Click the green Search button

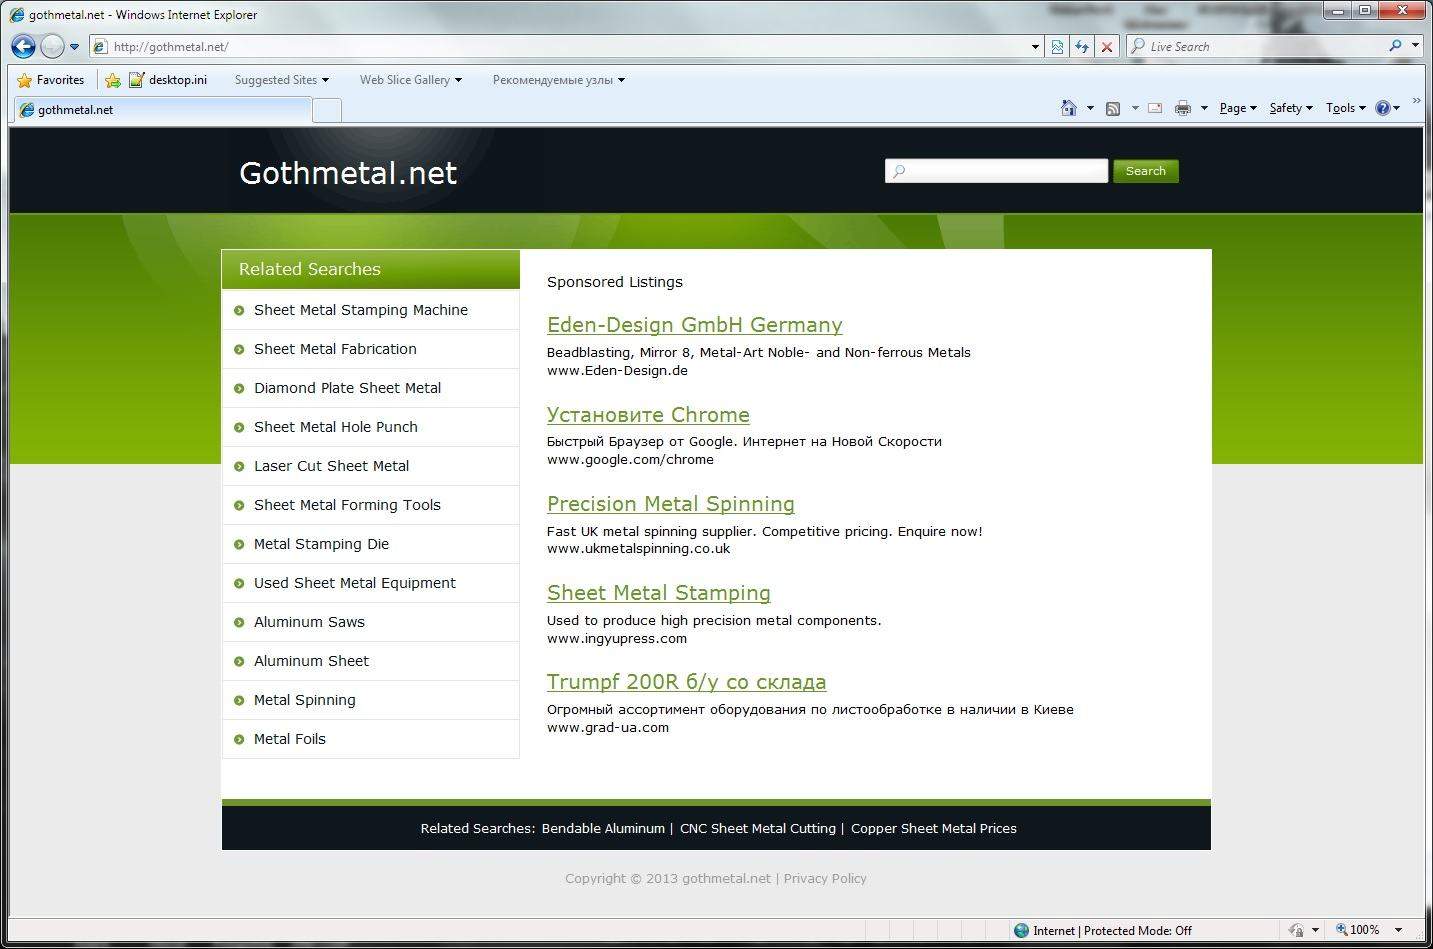click(x=1146, y=171)
